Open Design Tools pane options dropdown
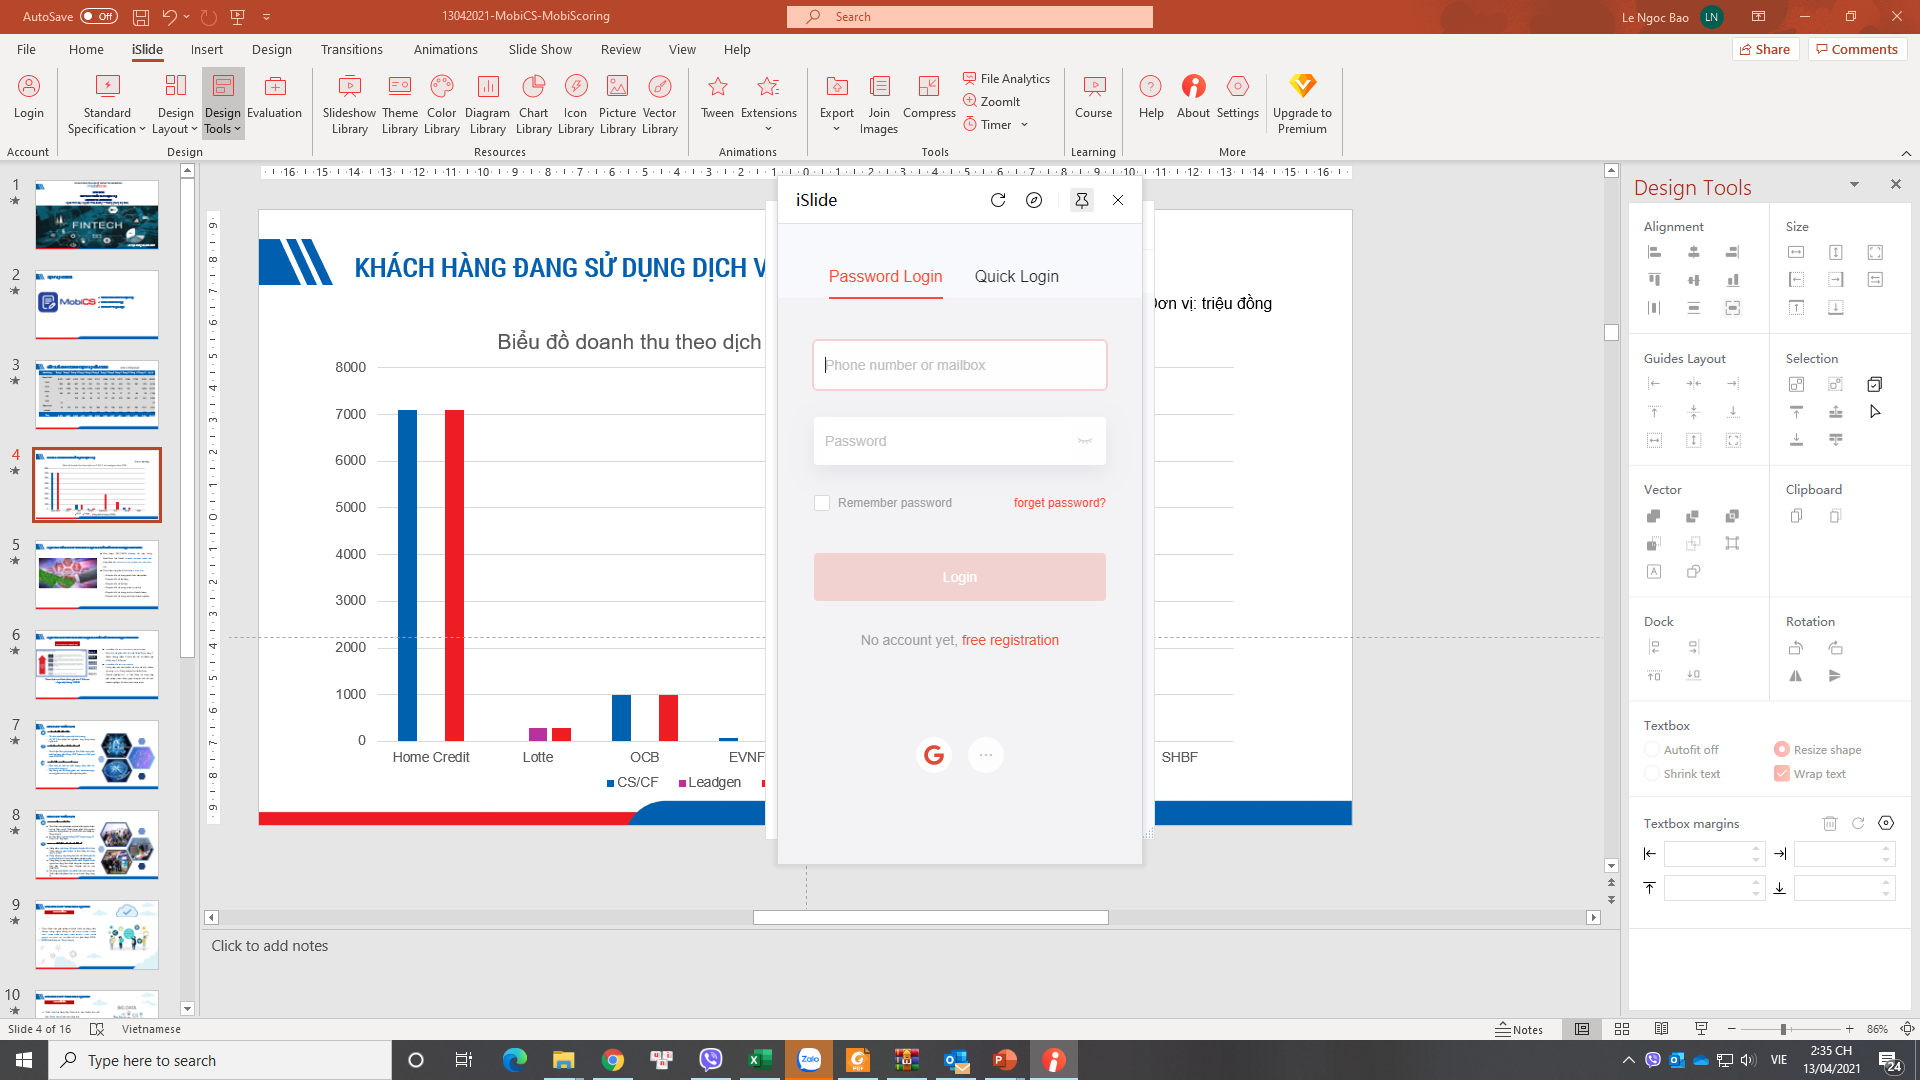Image resolution: width=1920 pixels, height=1080 pixels. pos(1854,184)
